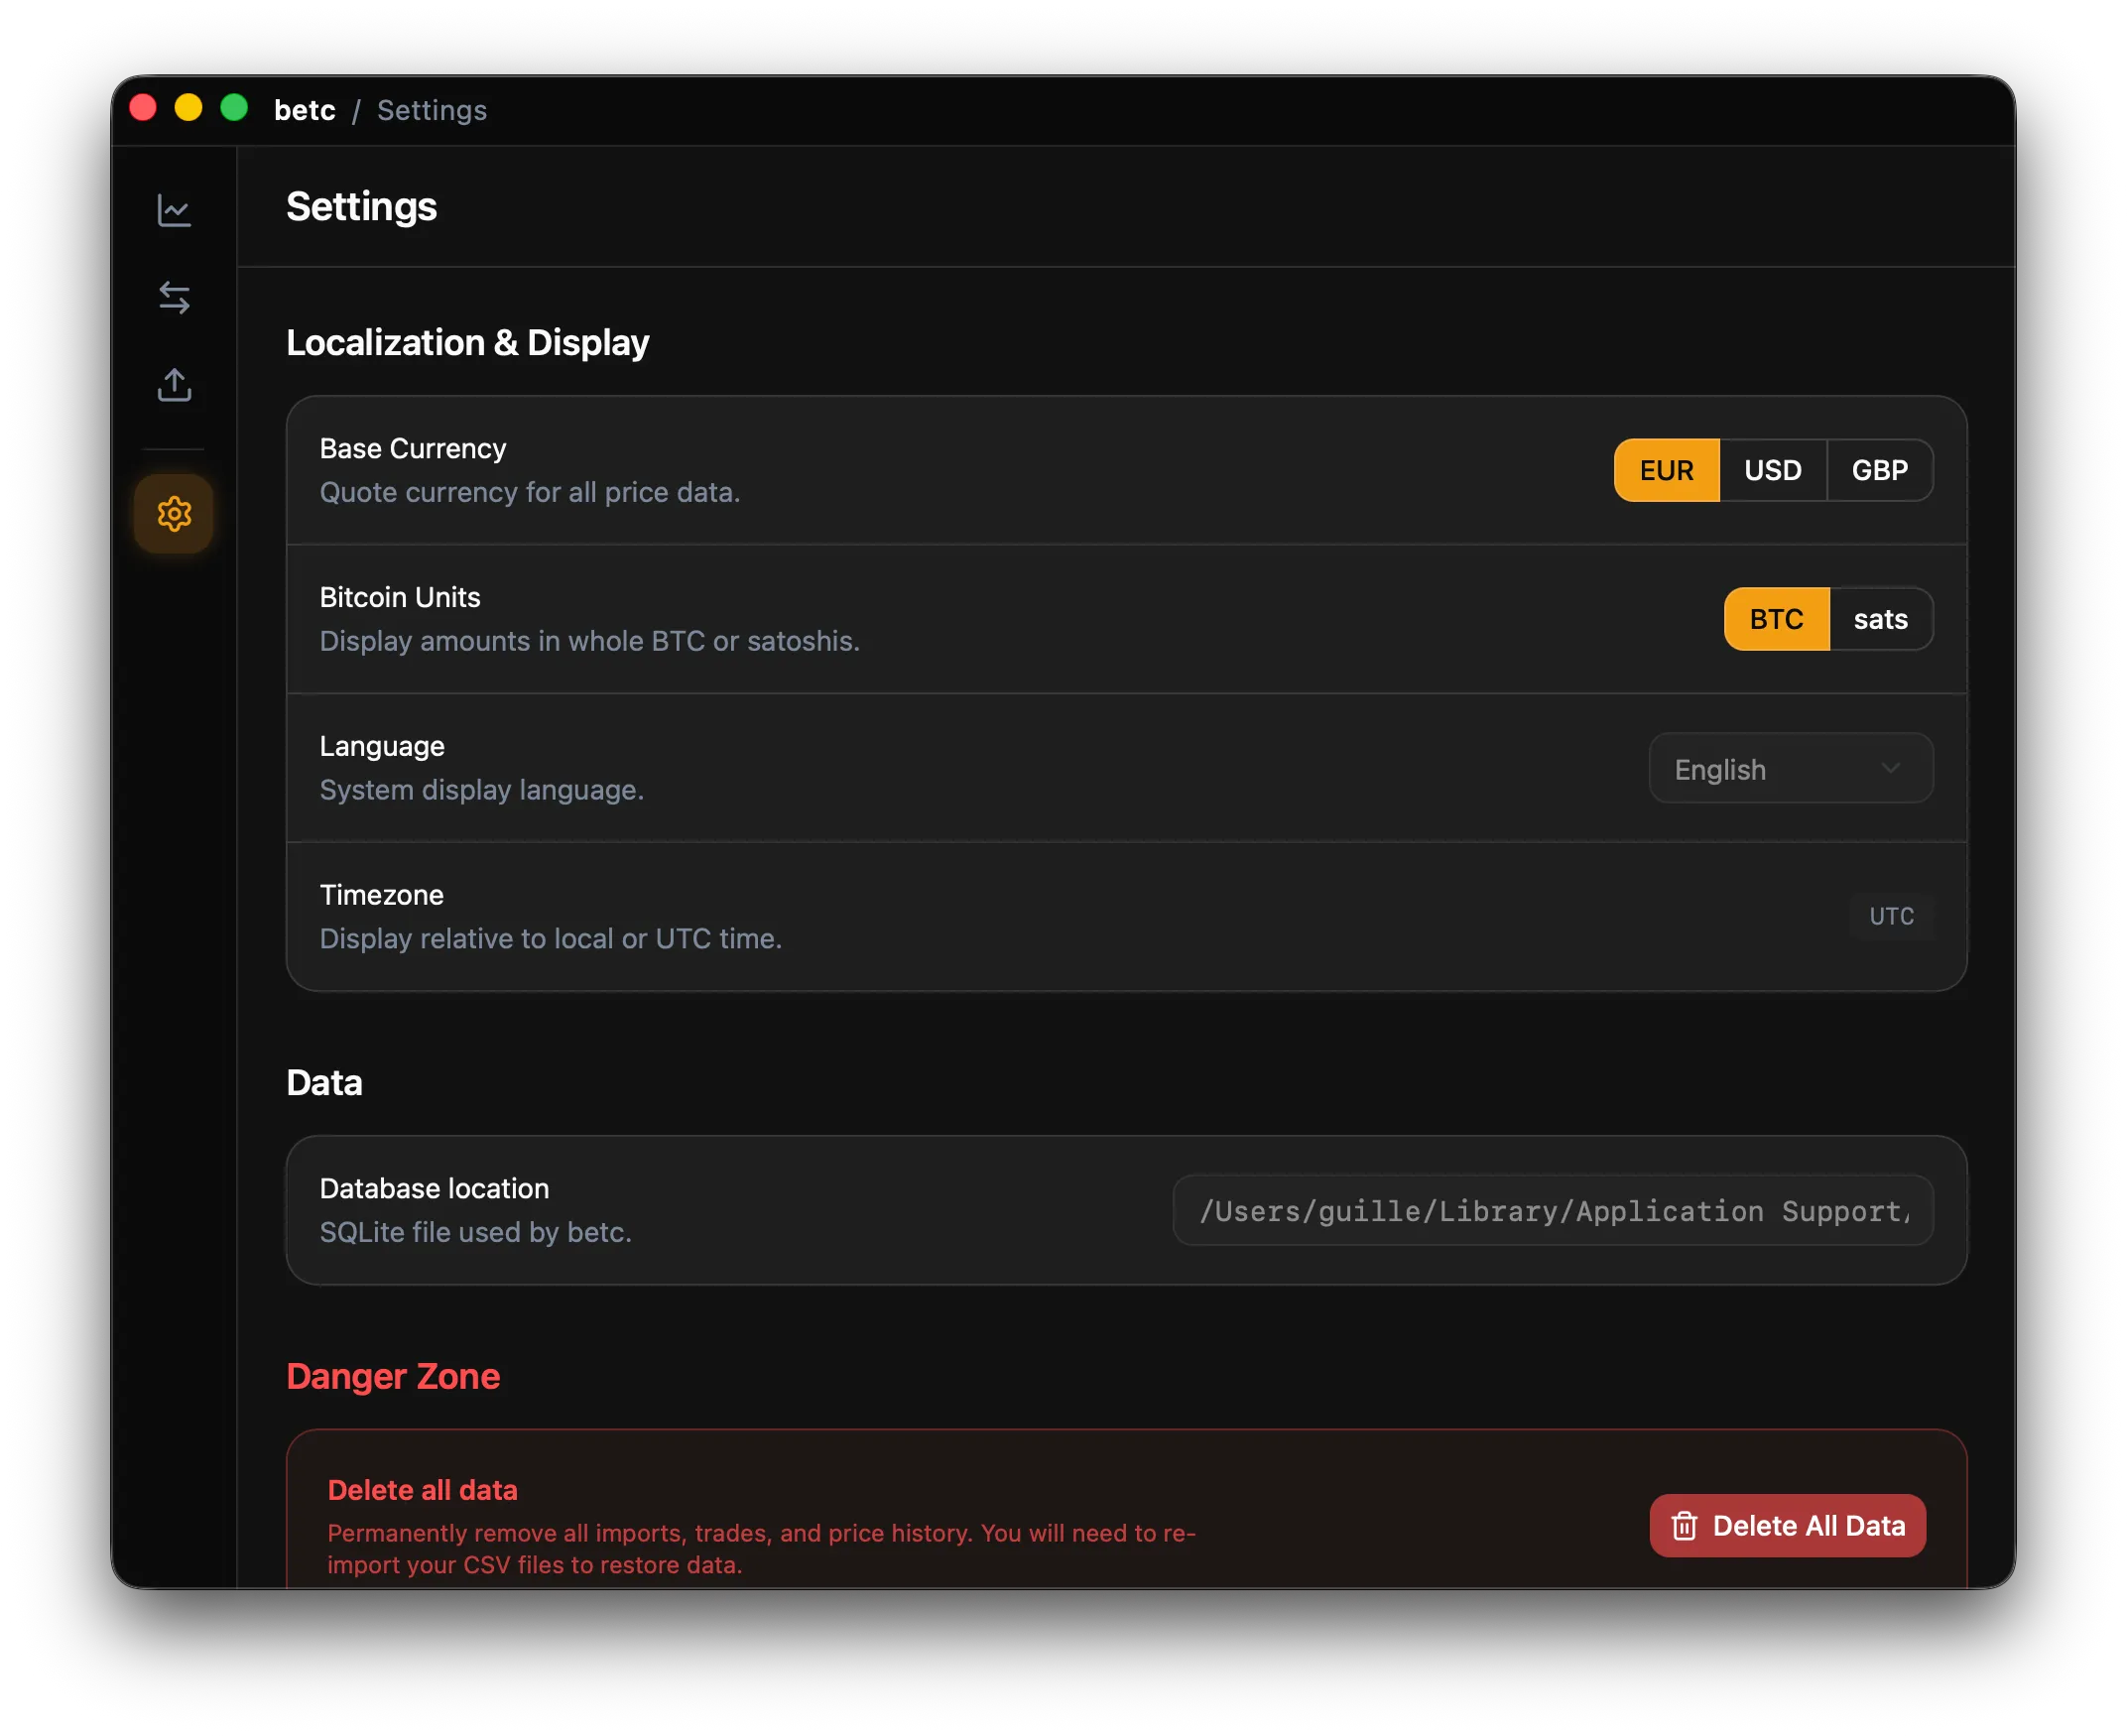Click the red Delete all data heading

423,1489
